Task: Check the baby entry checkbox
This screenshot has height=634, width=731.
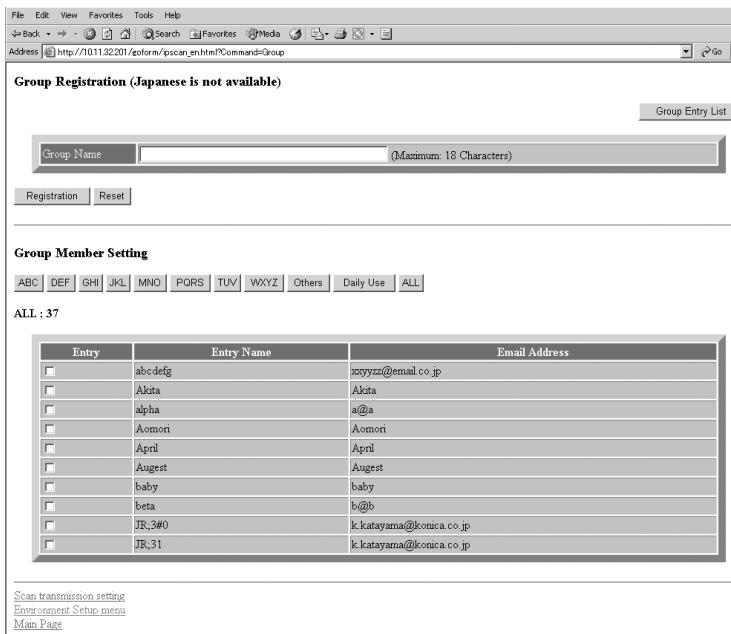Action: (x=49, y=487)
